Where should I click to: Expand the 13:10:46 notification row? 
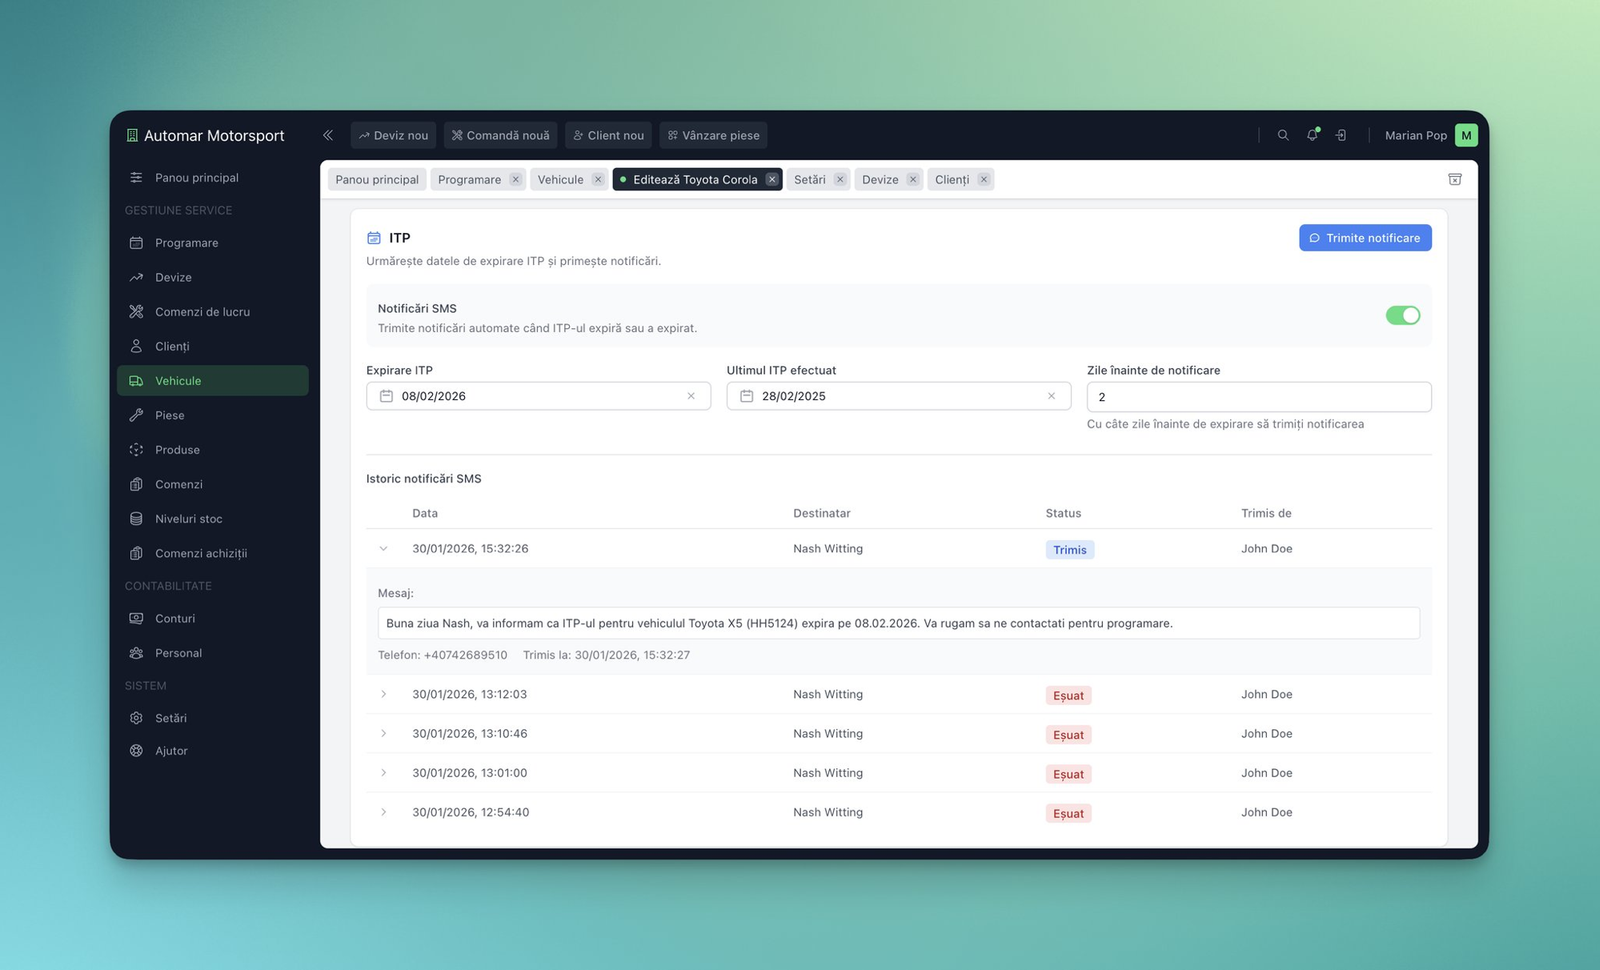(x=383, y=734)
